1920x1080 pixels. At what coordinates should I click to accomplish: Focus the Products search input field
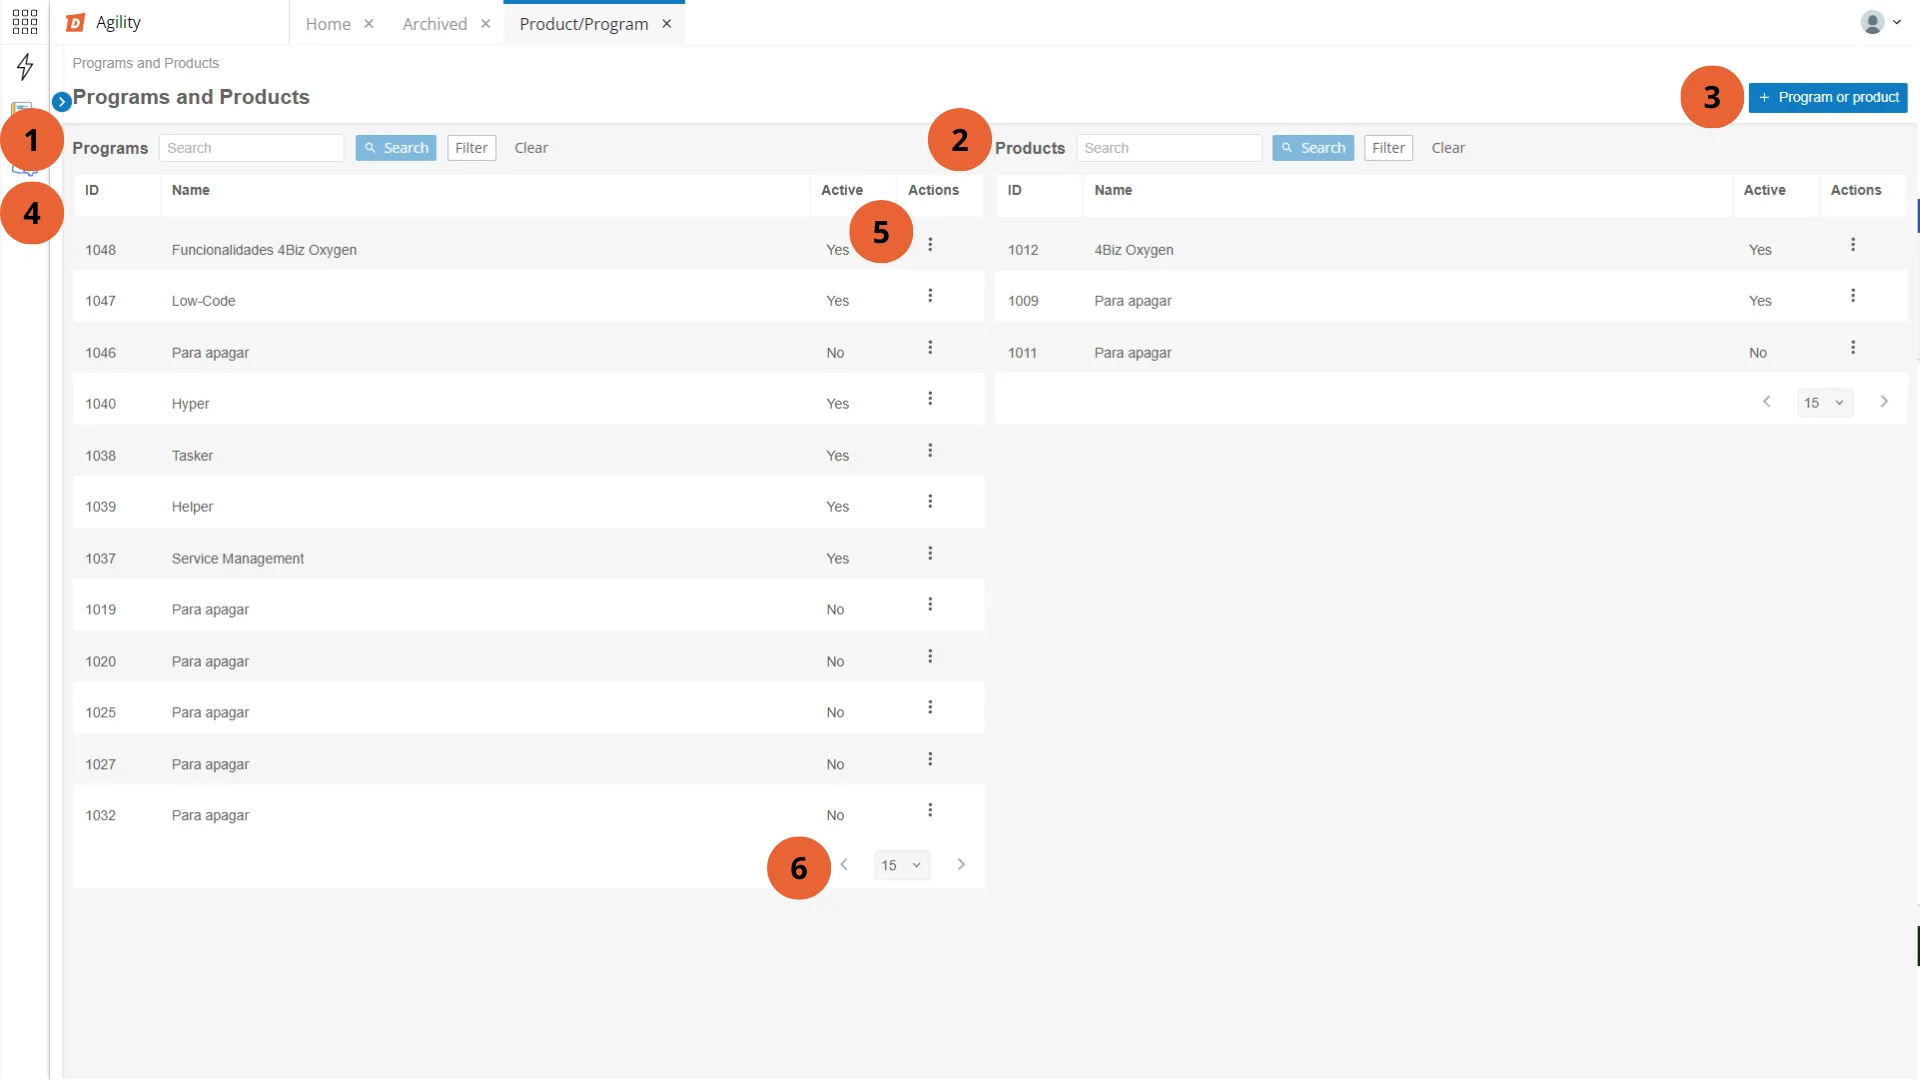click(x=1169, y=148)
